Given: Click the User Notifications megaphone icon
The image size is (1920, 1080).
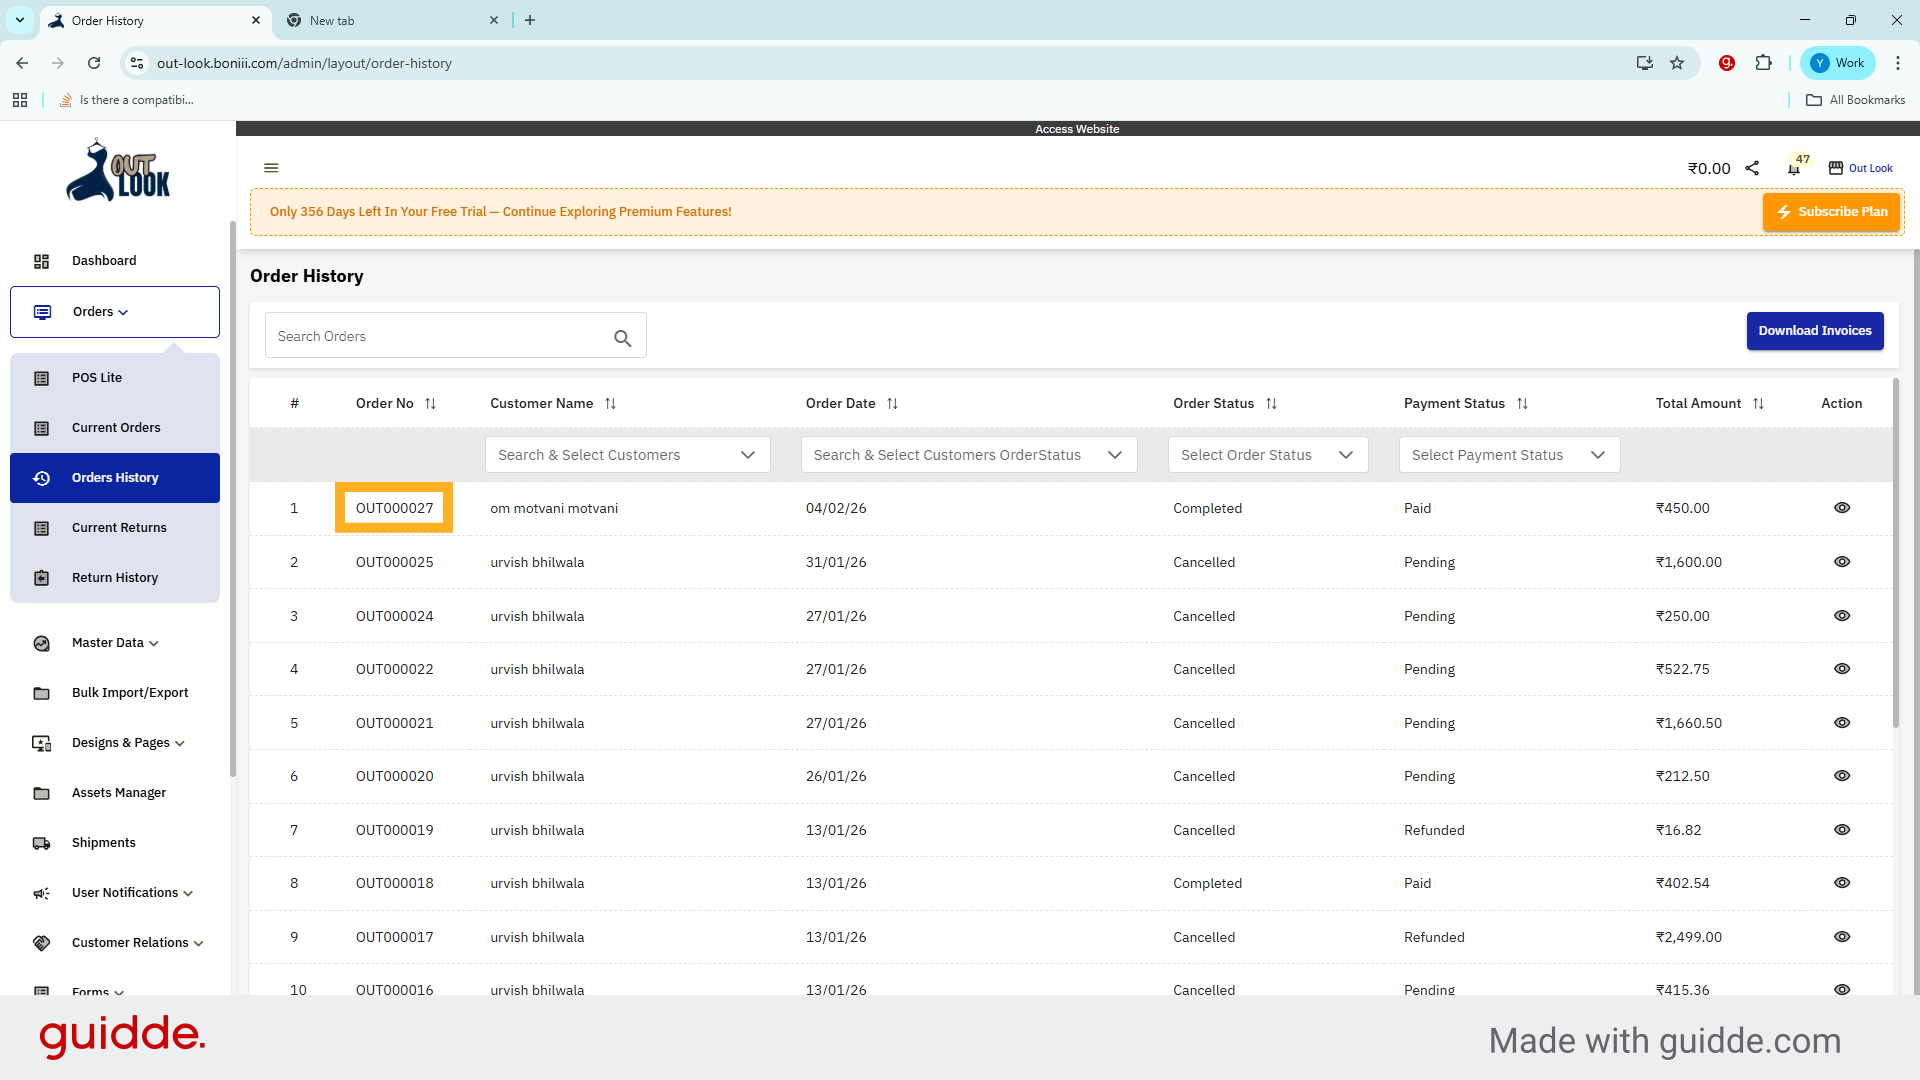Looking at the screenshot, I should 41,893.
